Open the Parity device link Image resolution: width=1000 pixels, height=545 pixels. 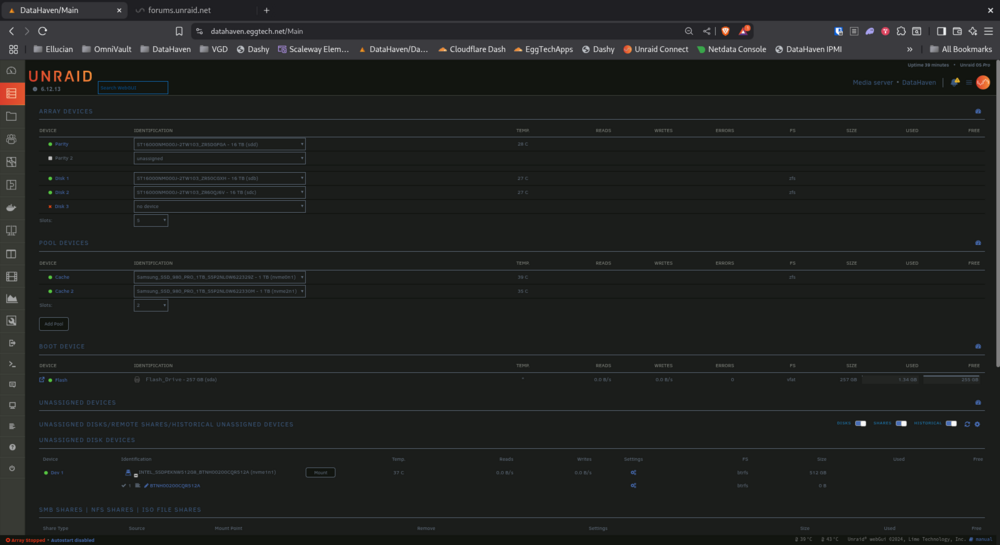[61, 144]
